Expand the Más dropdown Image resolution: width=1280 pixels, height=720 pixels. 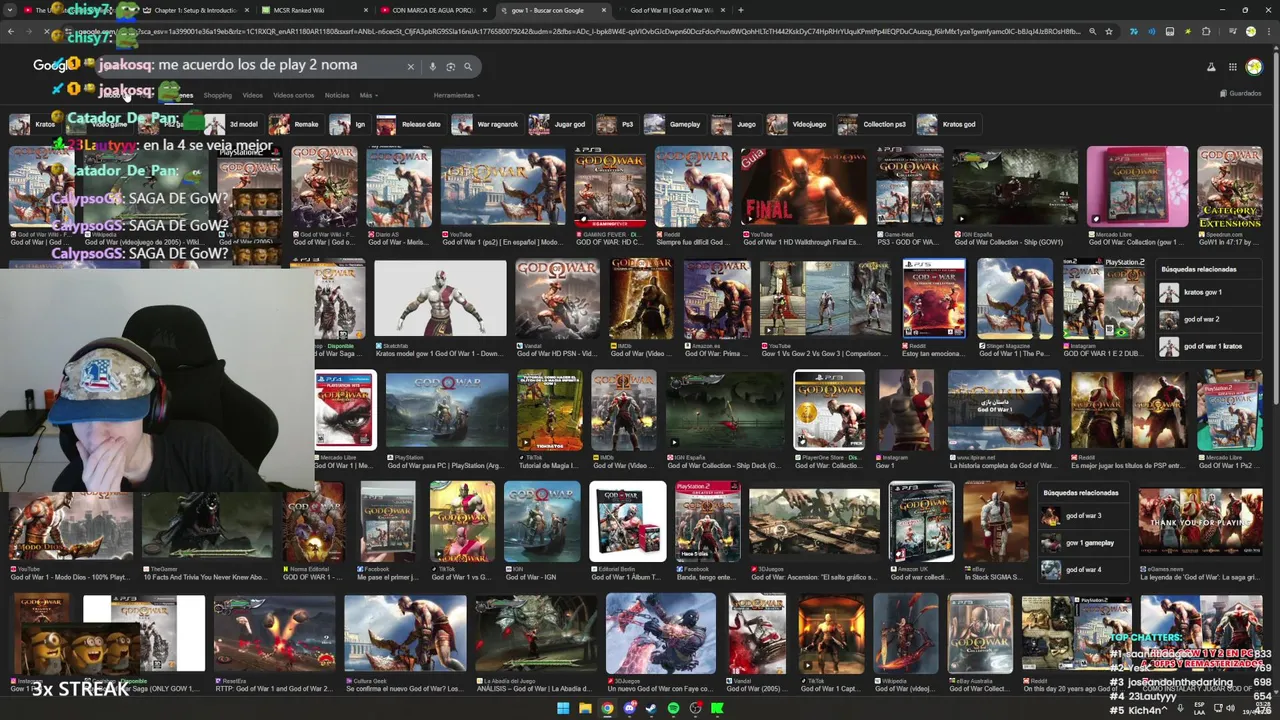click(368, 95)
